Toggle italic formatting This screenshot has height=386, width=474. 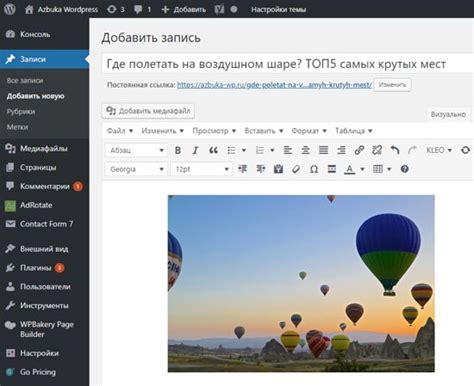195,150
